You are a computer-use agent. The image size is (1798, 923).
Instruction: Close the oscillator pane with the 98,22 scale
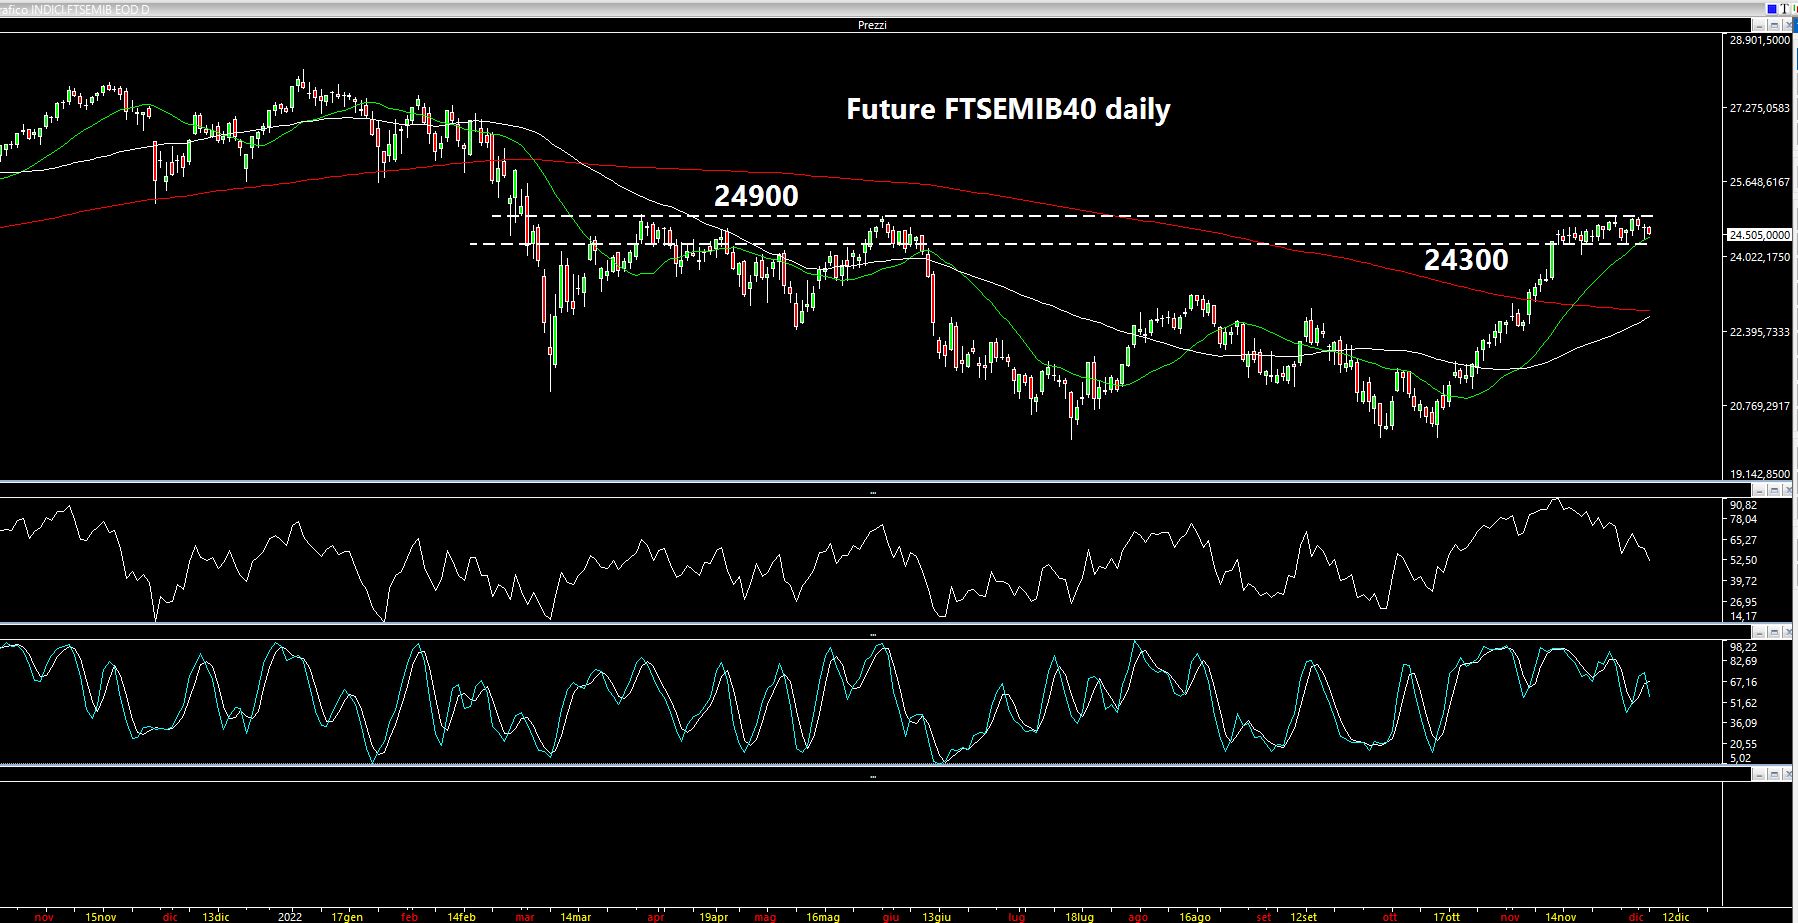tap(1787, 632)
